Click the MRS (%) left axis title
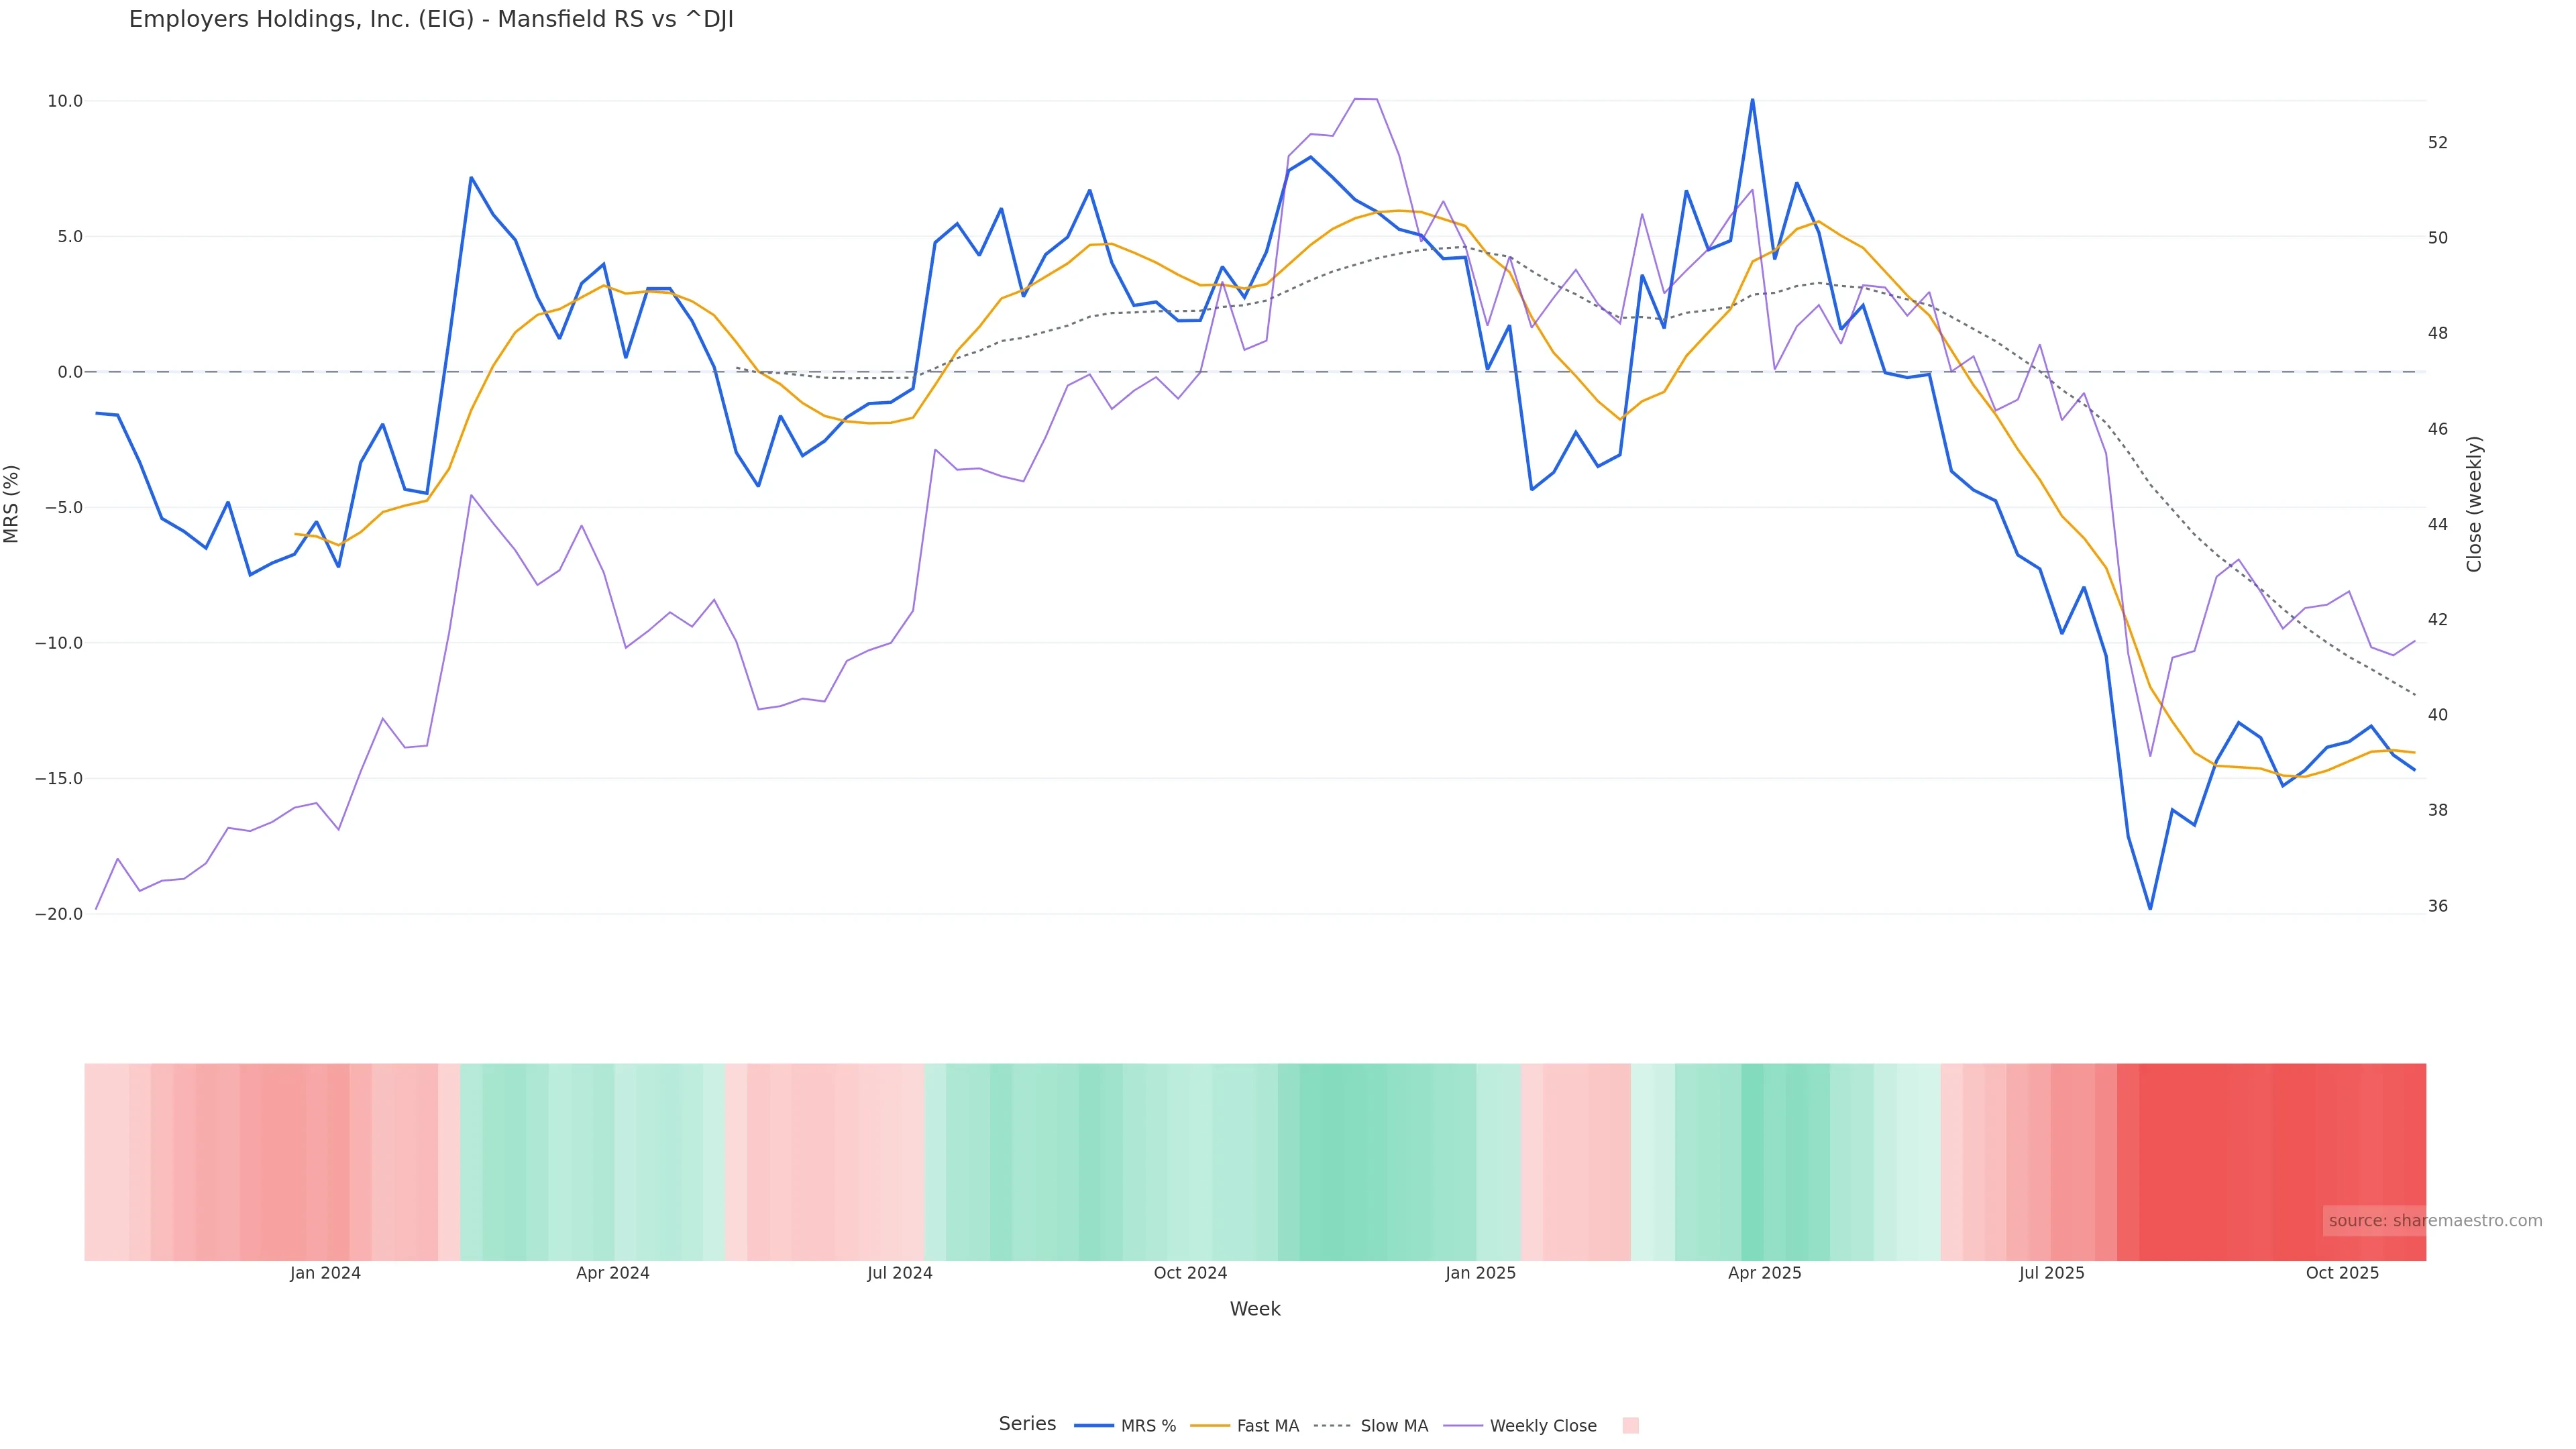This screenshot has width=2576, height=1449. coord(12,504)
